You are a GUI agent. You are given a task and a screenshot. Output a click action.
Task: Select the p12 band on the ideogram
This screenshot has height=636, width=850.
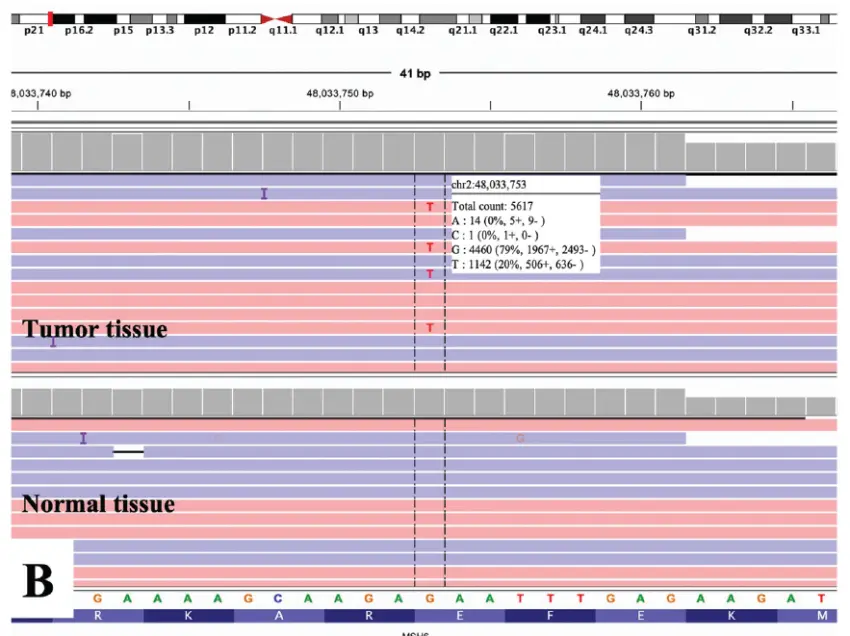click(x=204, y=30)
